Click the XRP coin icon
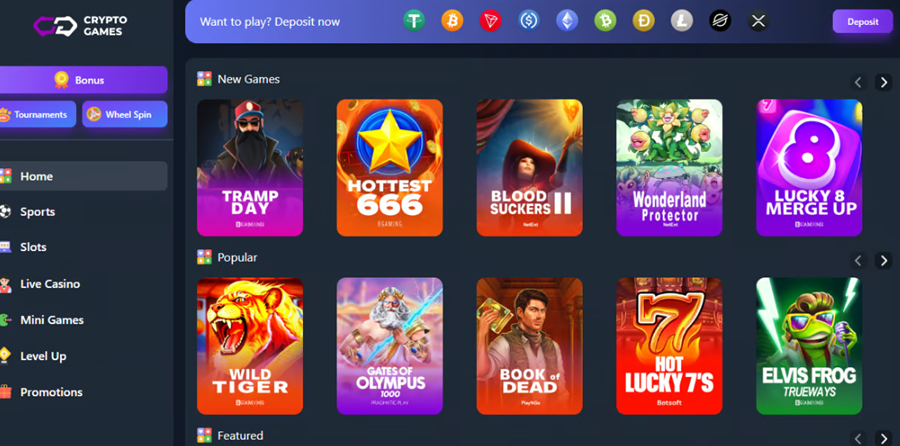 [x=758, y=21]
